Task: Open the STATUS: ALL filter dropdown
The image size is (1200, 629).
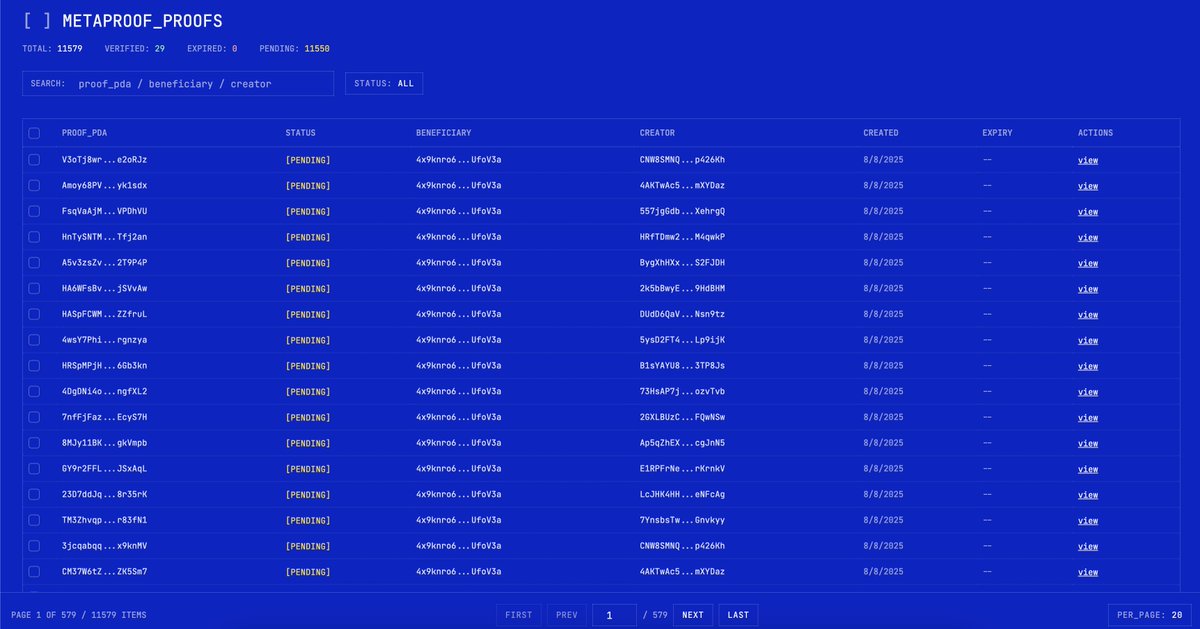Action: 383,83
